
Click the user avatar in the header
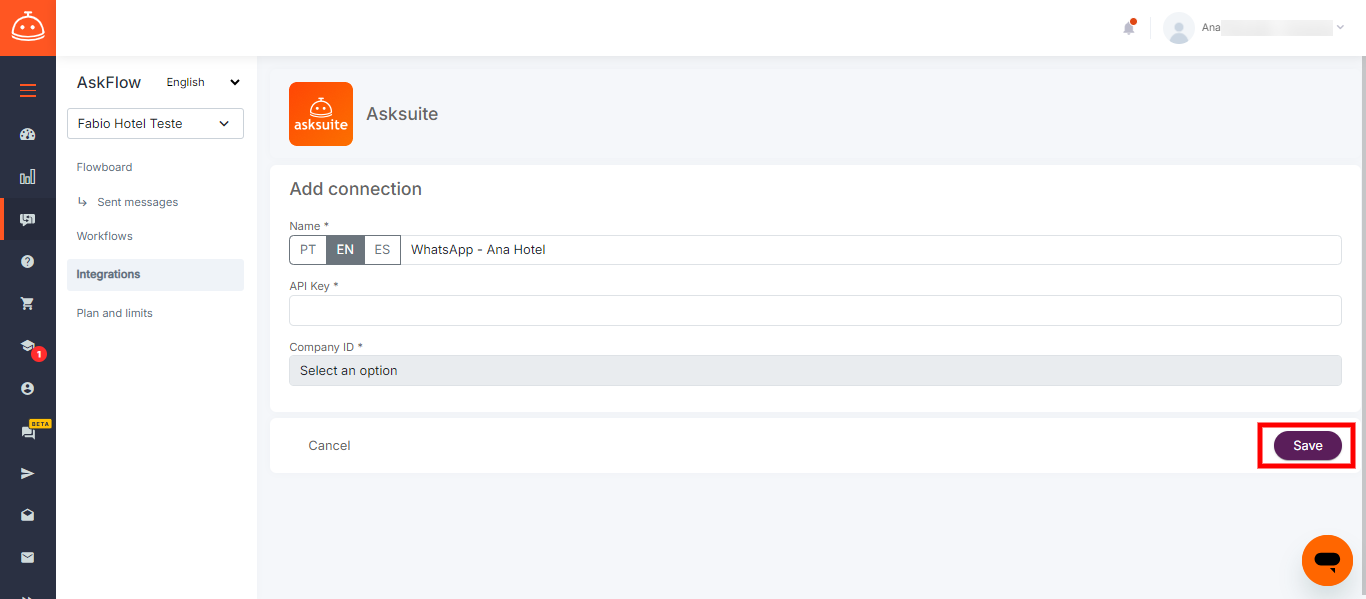pos(1179,28)
